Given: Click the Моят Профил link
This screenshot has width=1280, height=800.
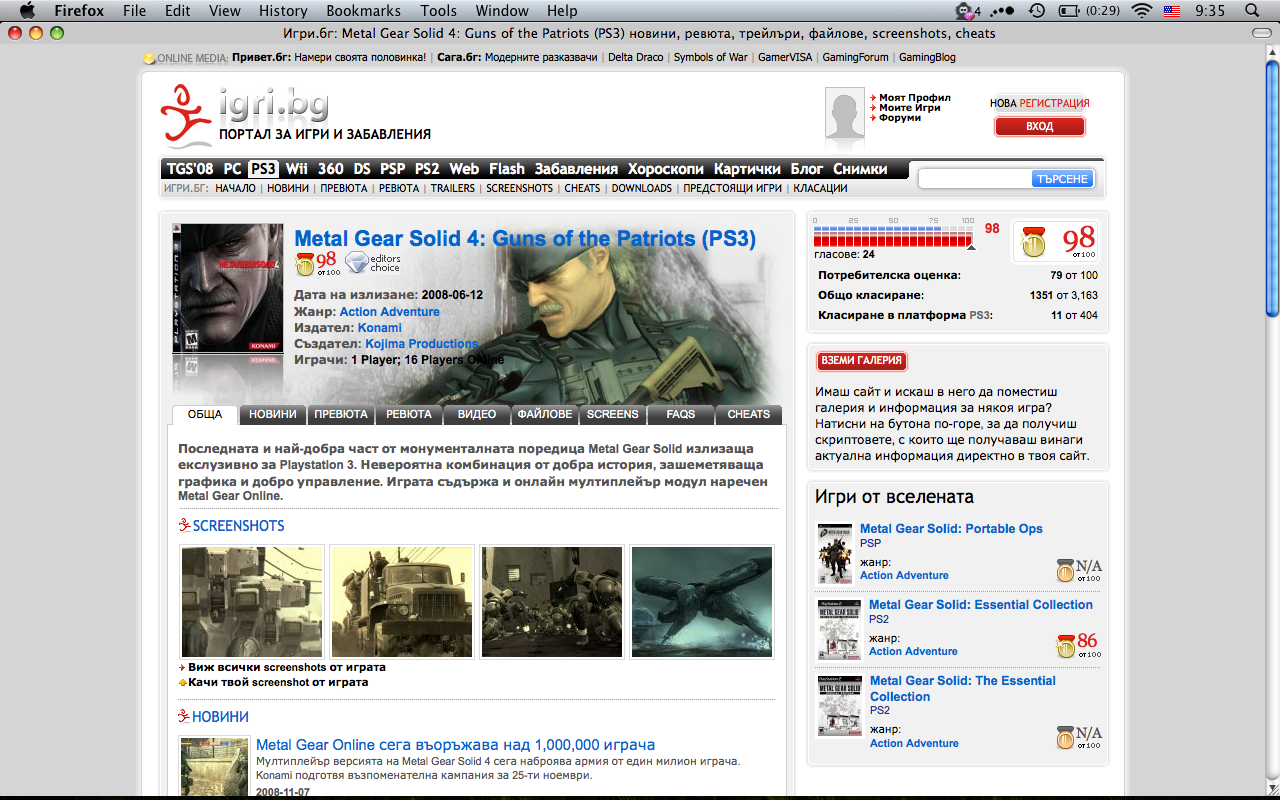Looking at the screenshot, I should (915, 98).
